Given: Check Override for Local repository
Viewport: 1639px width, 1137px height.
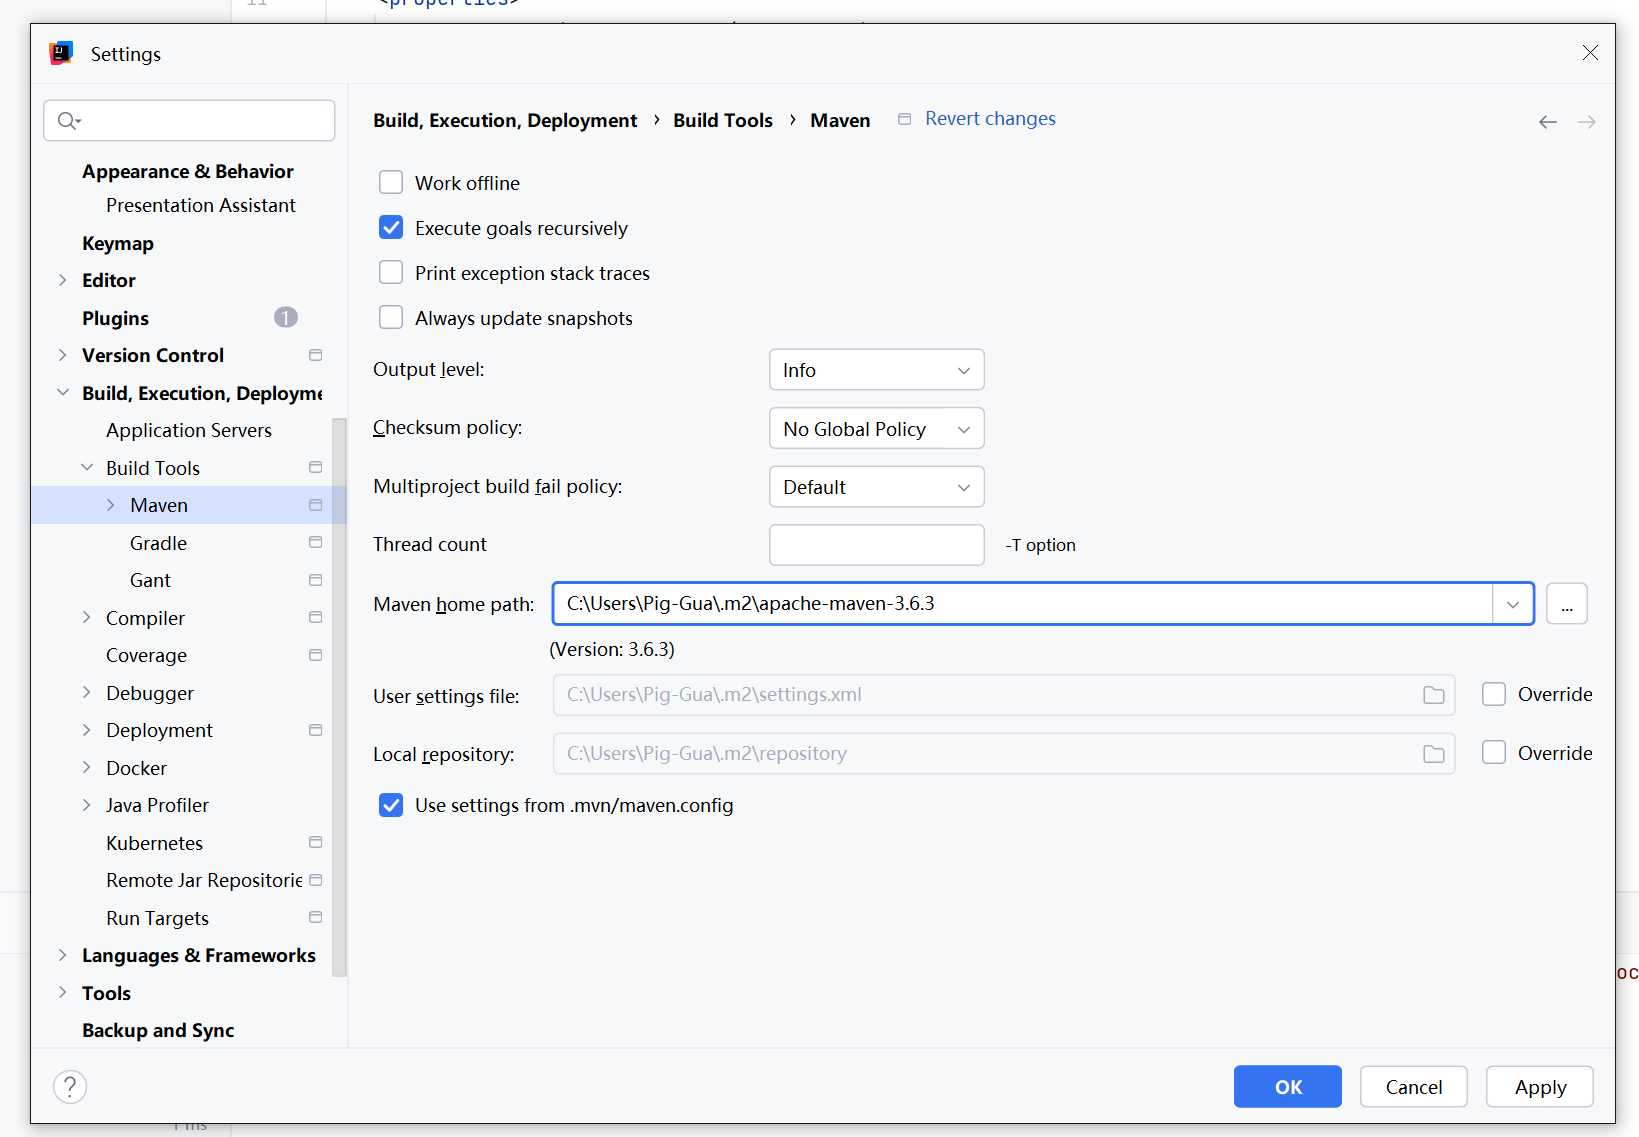Looking at the screenshot, I should click(x=1494, y=753).
